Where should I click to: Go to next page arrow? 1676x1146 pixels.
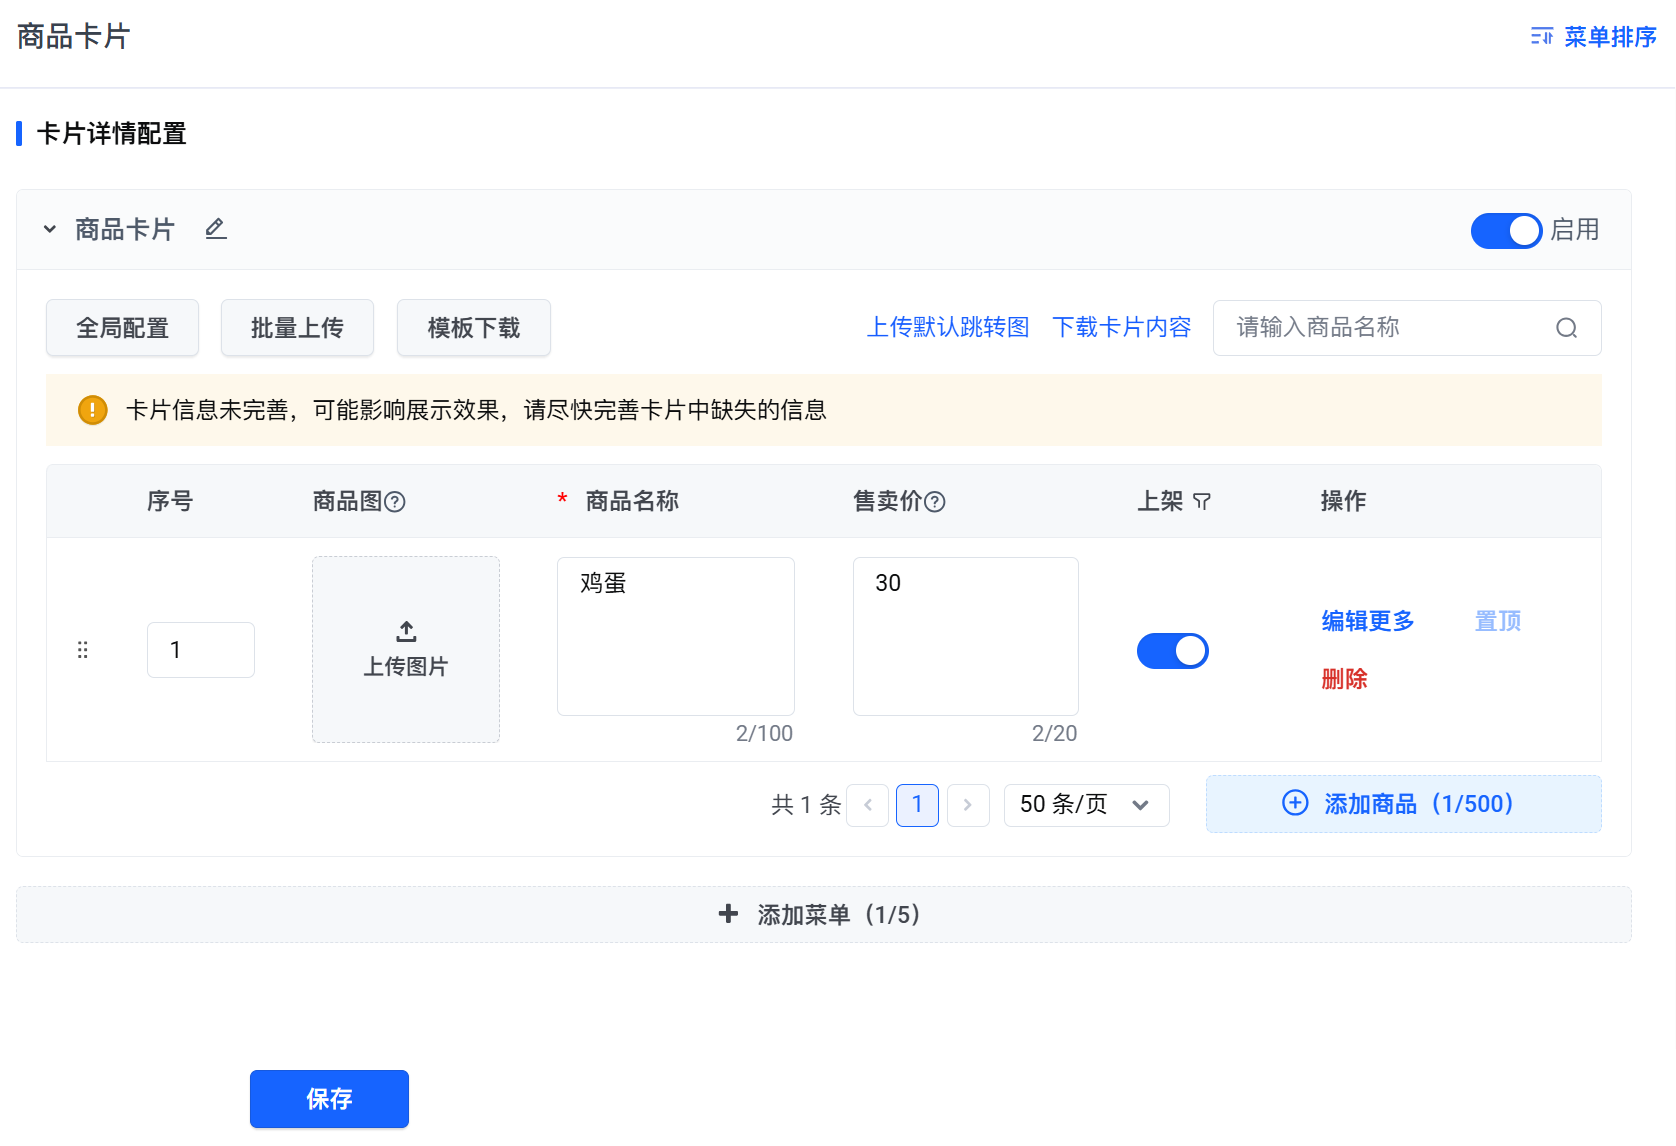(967, 805)
